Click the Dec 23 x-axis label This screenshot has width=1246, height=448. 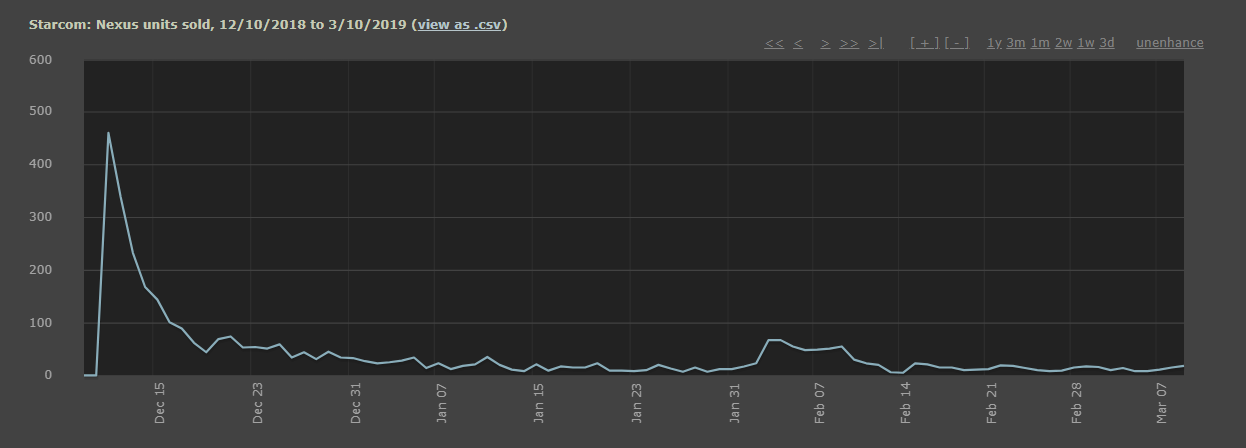[258, 401]
